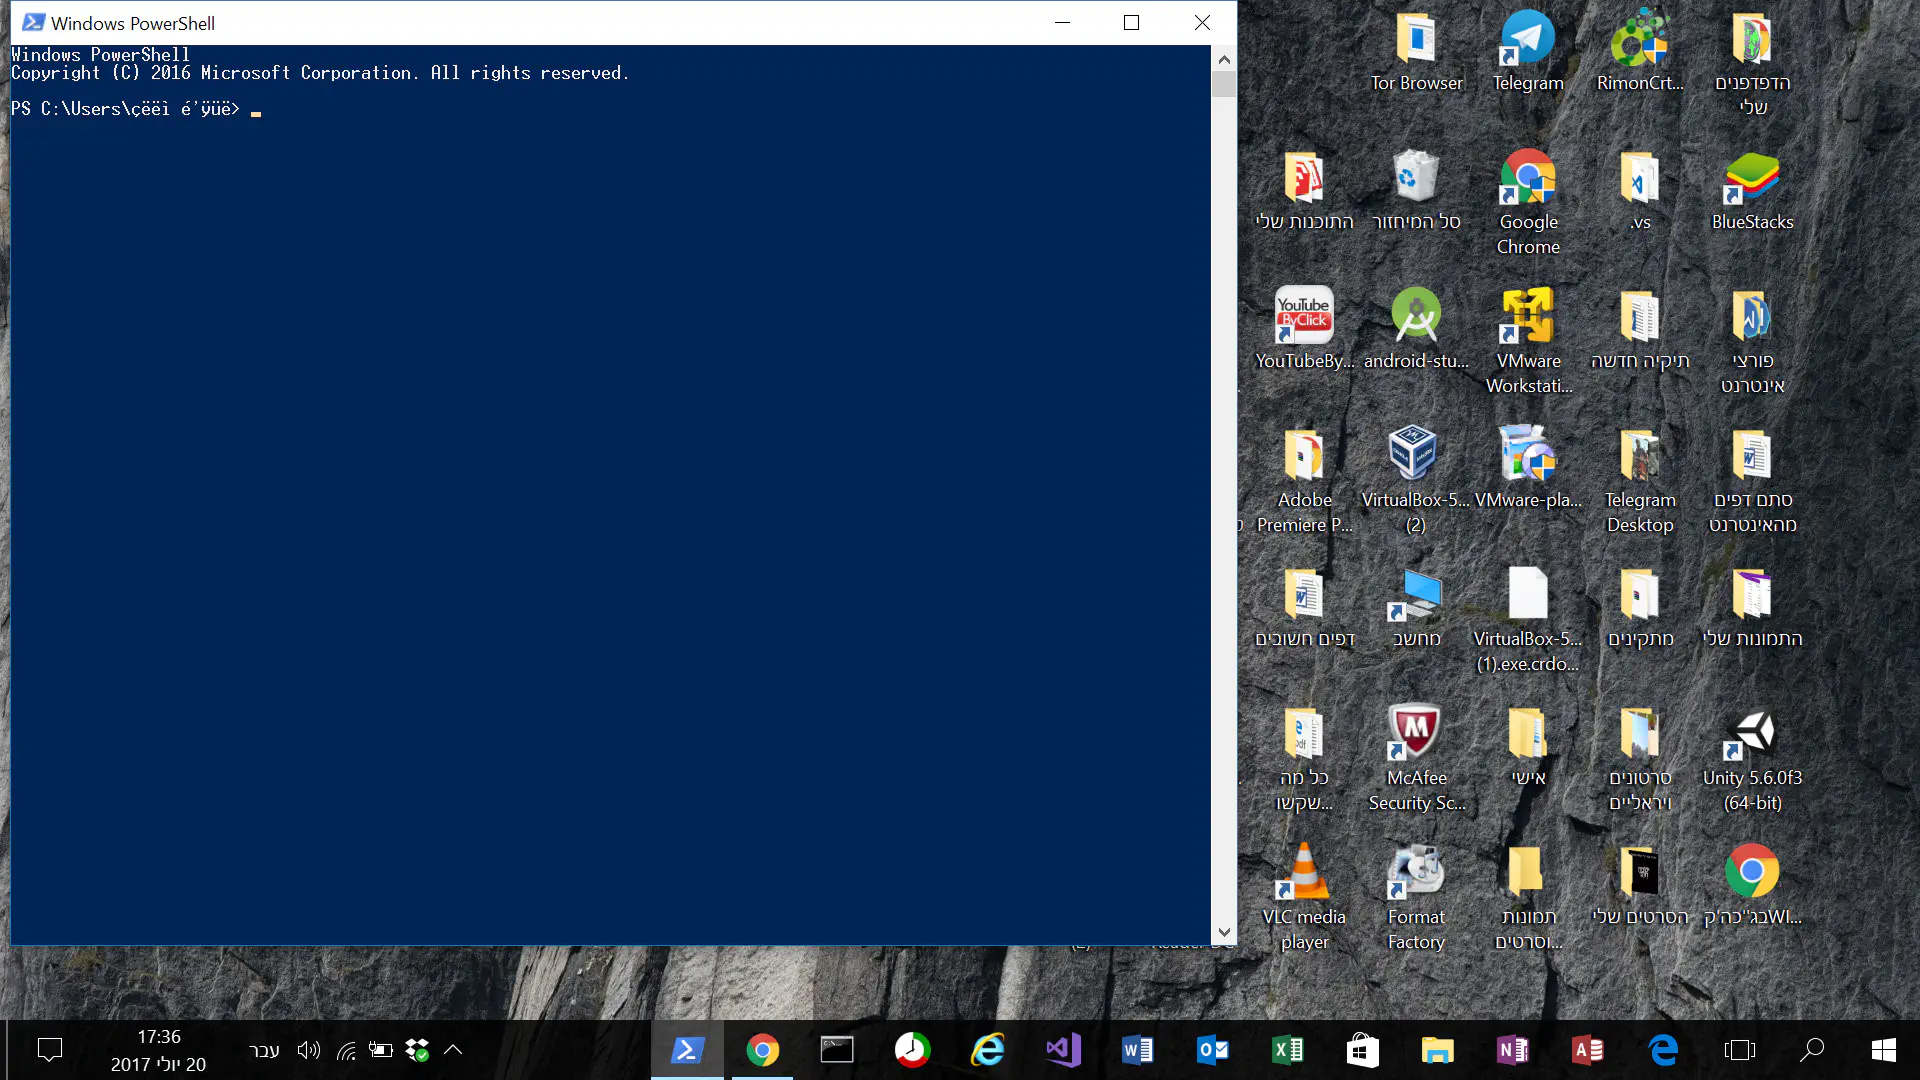Screen dimensions: 1920x1080
Task: Open the Tor Browser folder icon
Action: click(x=1415, y=40)
